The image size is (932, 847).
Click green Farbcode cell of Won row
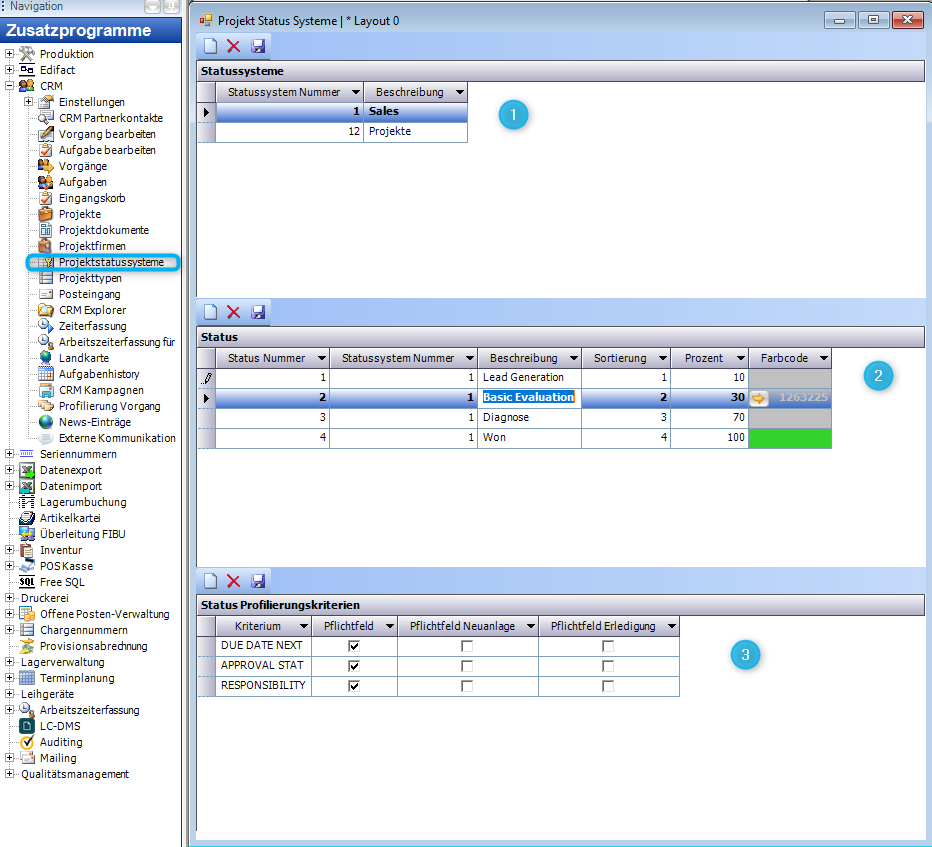point(790,438)
